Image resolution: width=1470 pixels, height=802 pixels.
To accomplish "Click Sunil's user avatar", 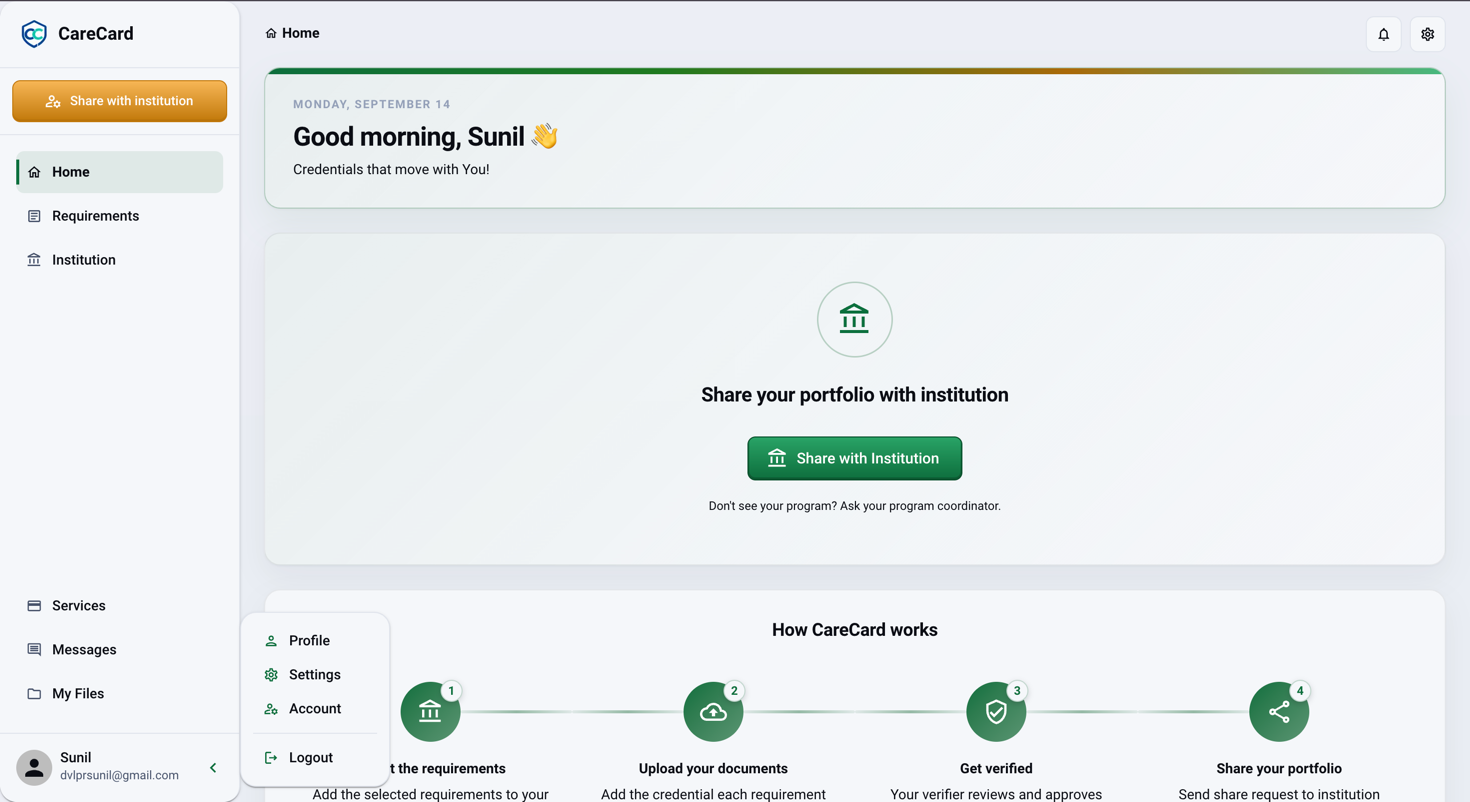I will pyautogui.click(x=34, y=767).
